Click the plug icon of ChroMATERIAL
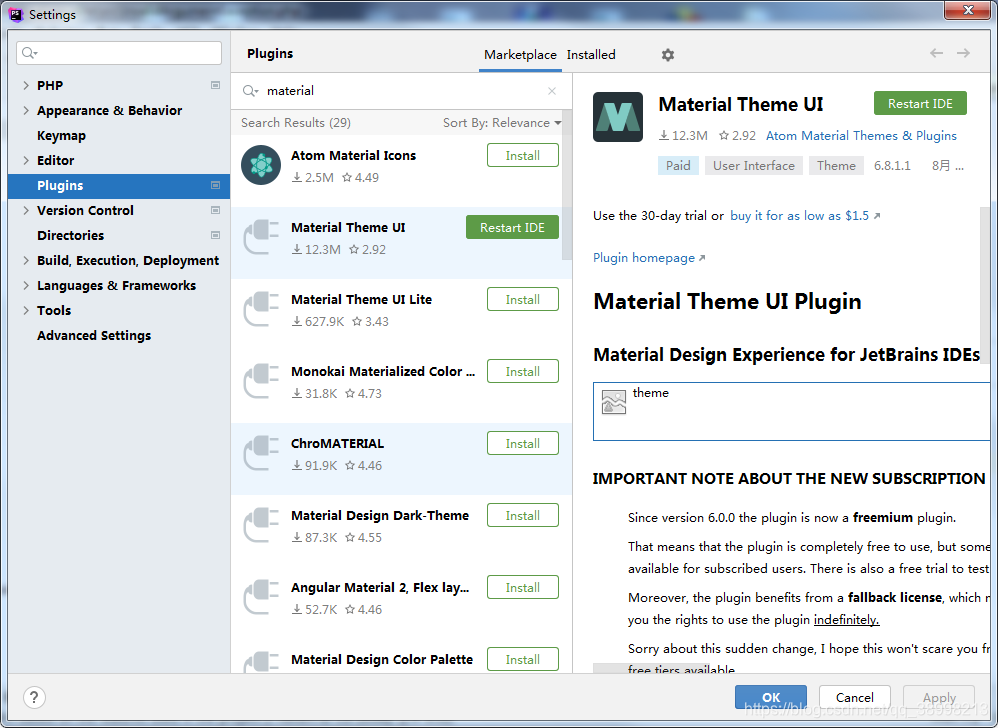The height and width of the screenshot is (728, 998). click(x=261, y=452)
